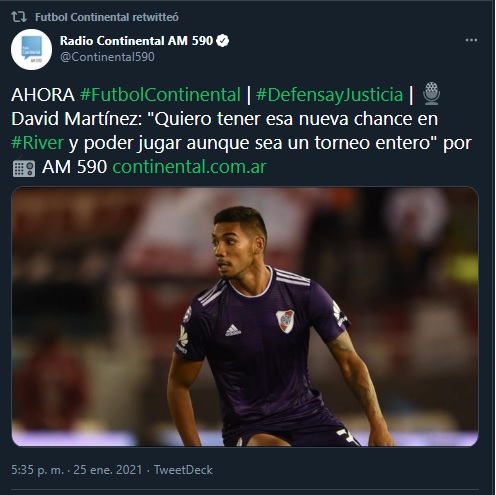This screenshot has height=495, width=496.
Task: Click the TweetDeck source label
Action: 183,470
